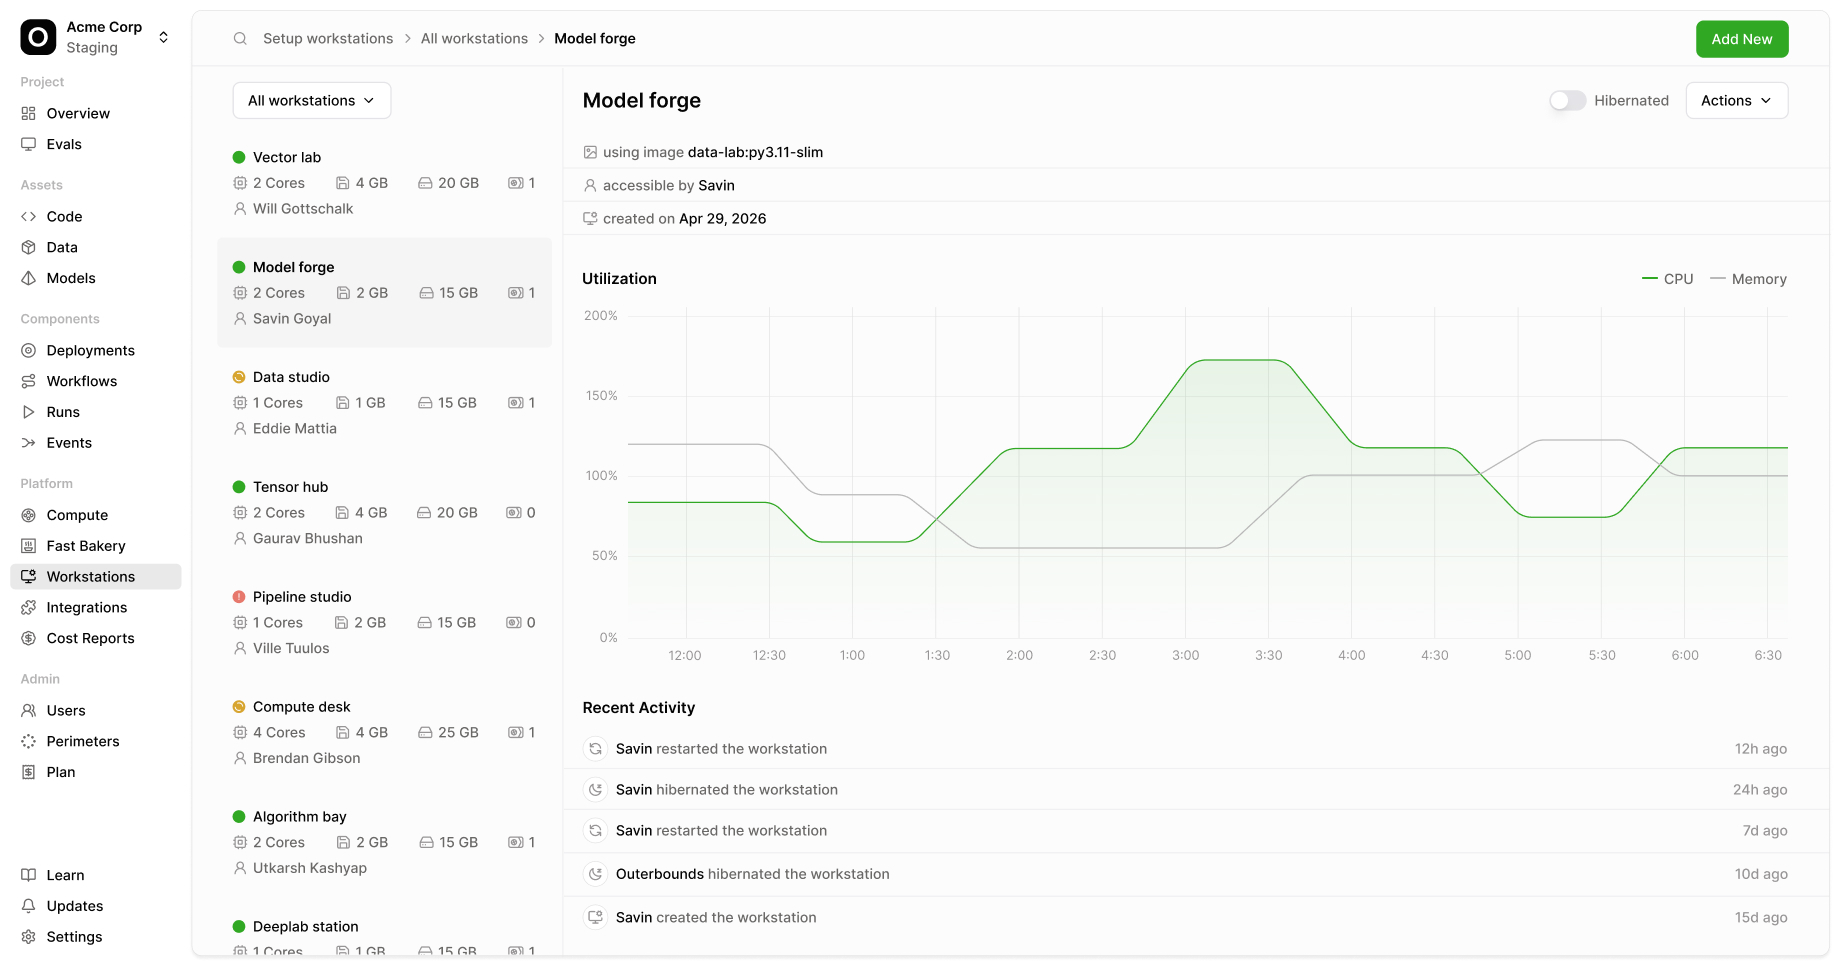This screenshot has width=1840, height=966.
Task: Click the image name data-lab:py3.11-slim
Action: click(x=755, y=152)
